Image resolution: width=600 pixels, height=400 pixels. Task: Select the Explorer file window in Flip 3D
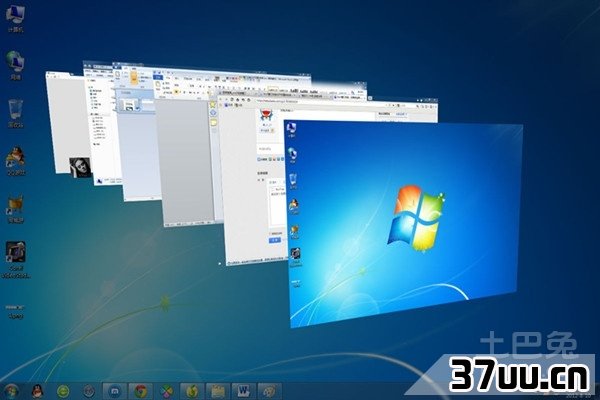tap(103, 126)
